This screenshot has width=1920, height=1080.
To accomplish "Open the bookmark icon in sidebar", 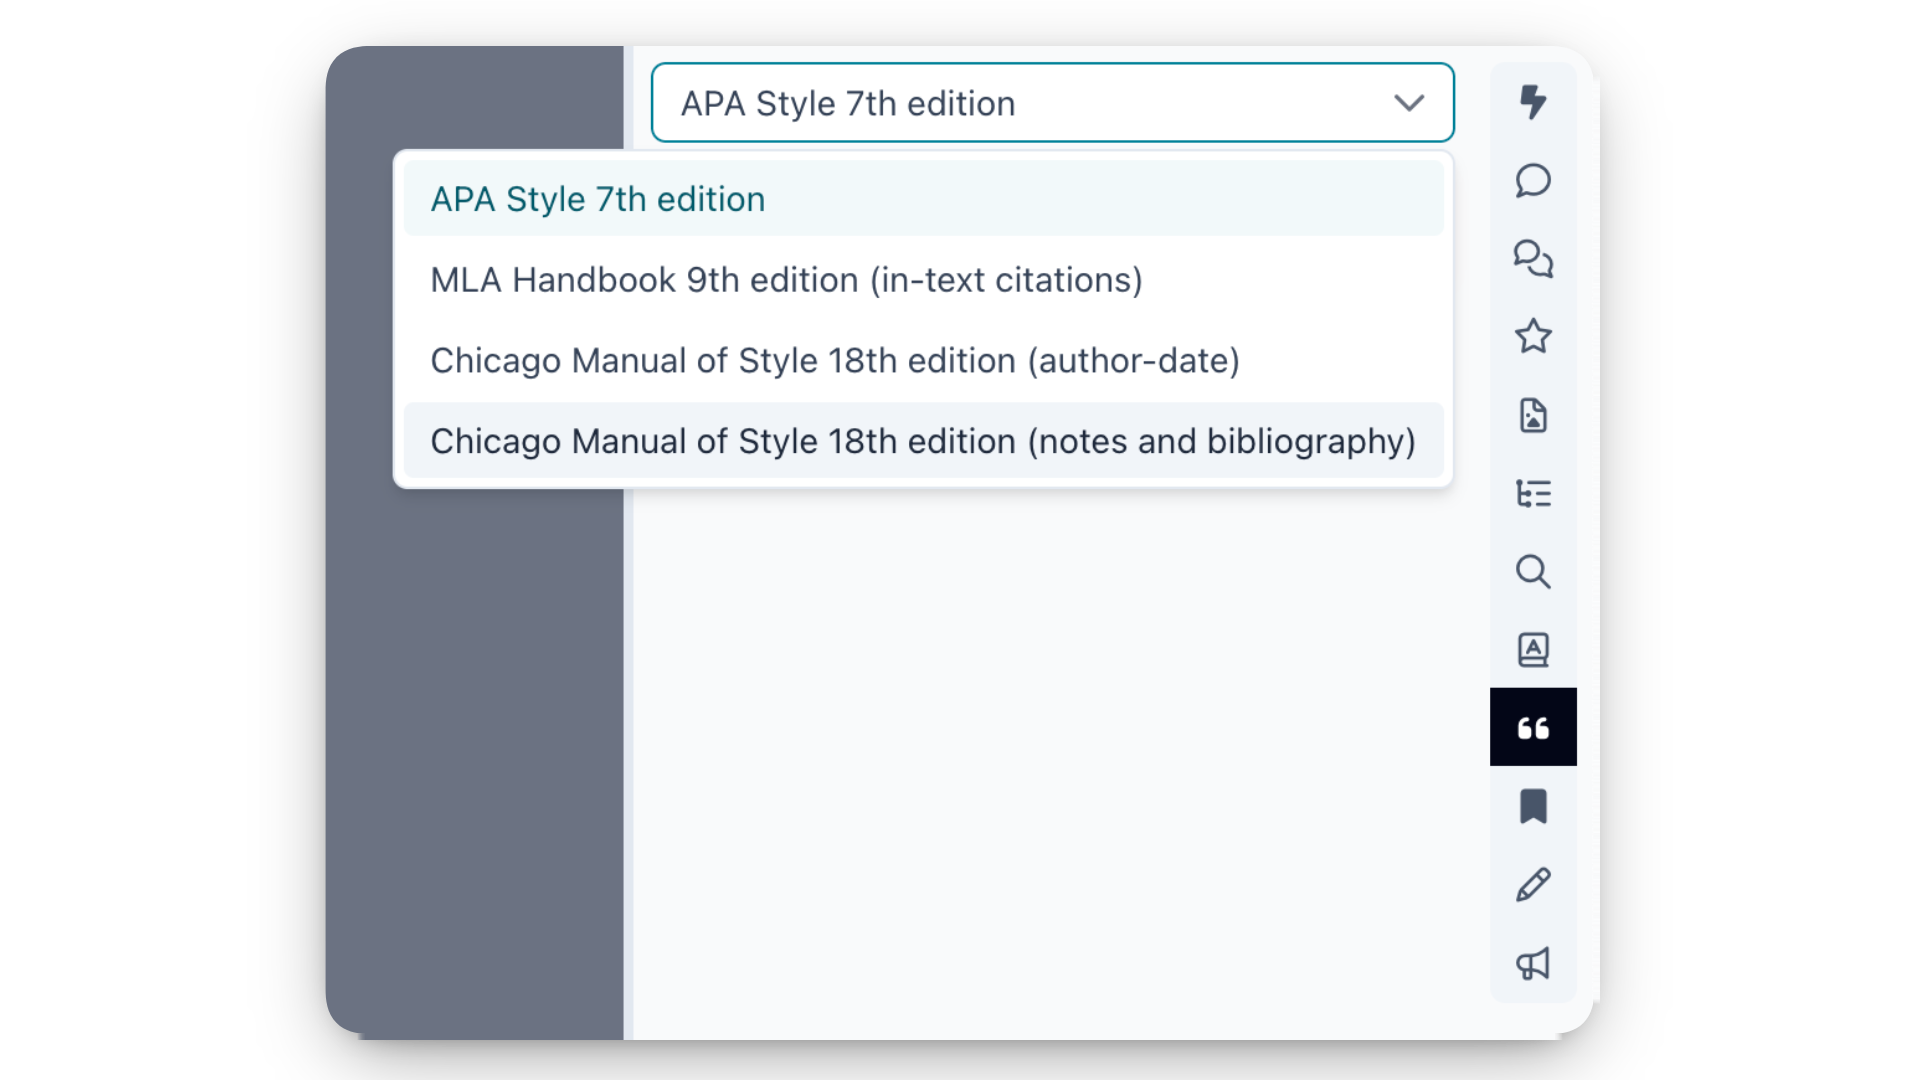I will (1533, 806).
